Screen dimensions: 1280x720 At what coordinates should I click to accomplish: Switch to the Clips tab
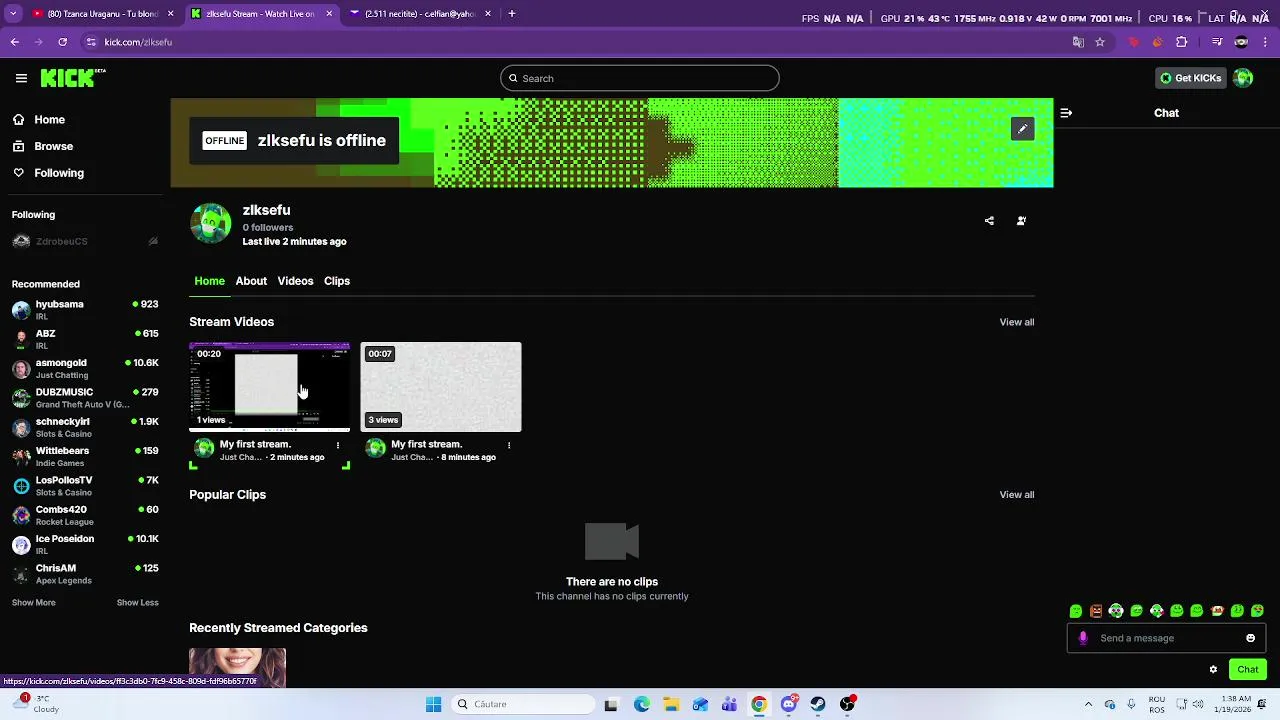tap(337, 281)
